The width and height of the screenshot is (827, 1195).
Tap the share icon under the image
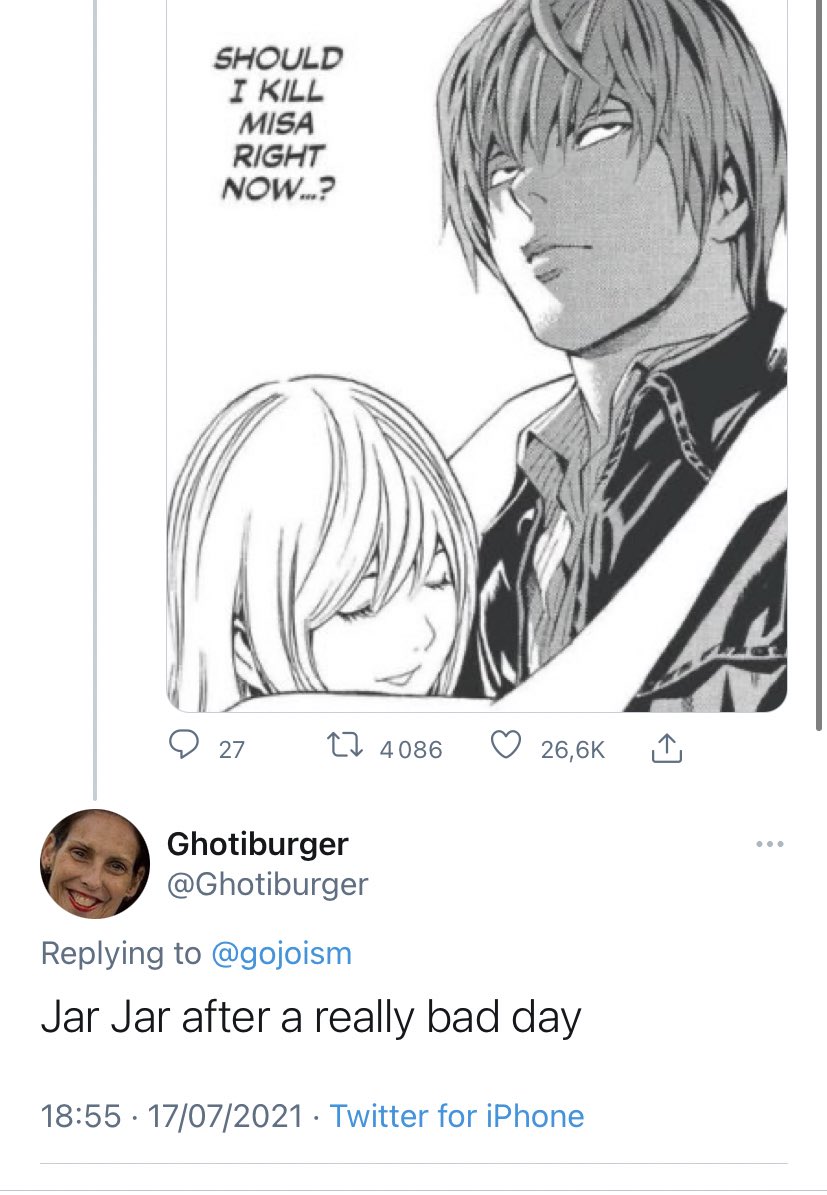pyautogui.click(x=667, y=747)
